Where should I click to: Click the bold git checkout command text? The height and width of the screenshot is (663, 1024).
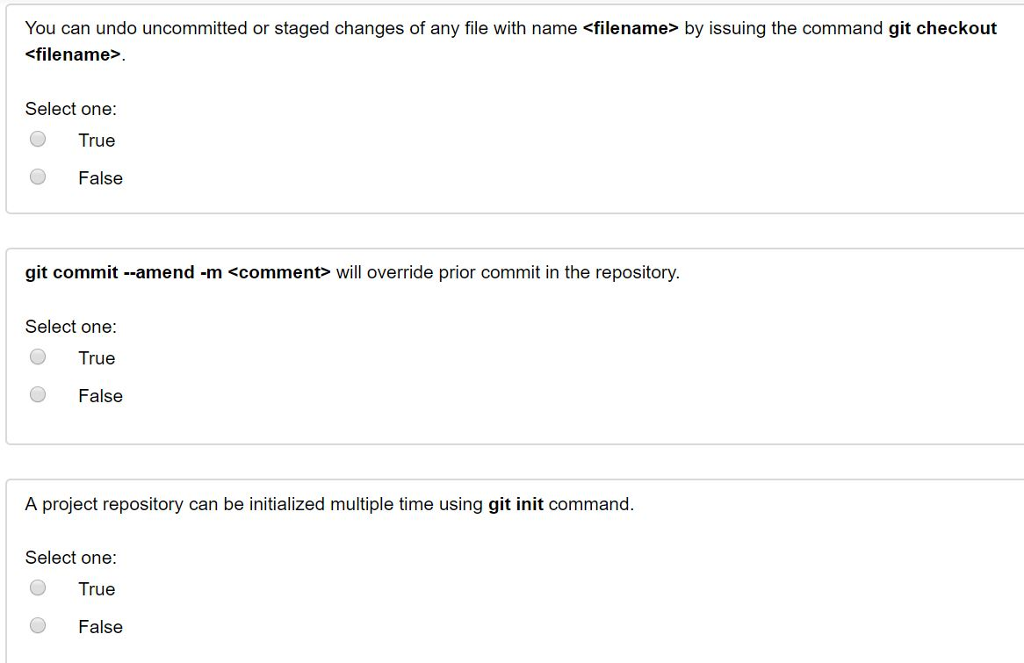(x=941, y=28)
